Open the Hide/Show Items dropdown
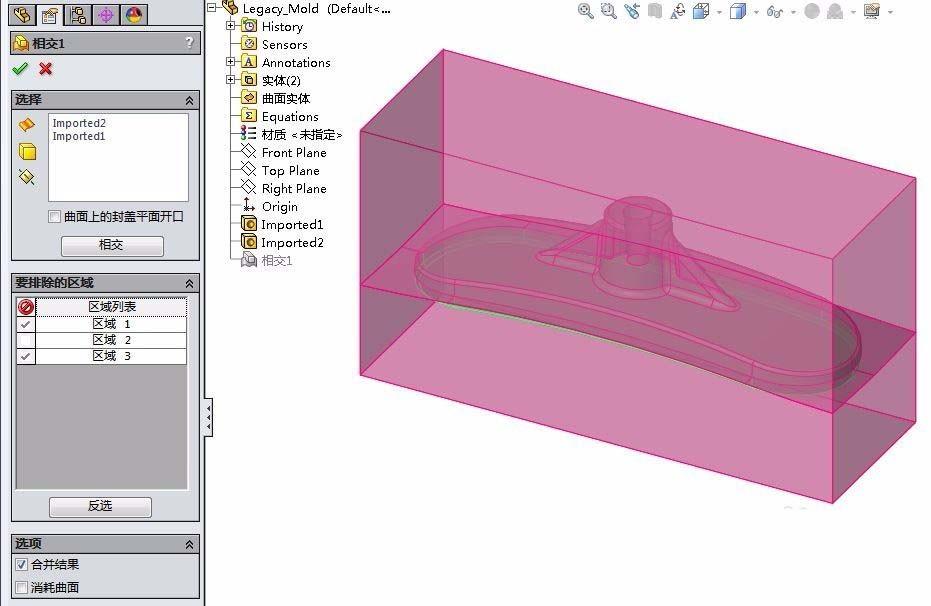 tap(791, 12)
